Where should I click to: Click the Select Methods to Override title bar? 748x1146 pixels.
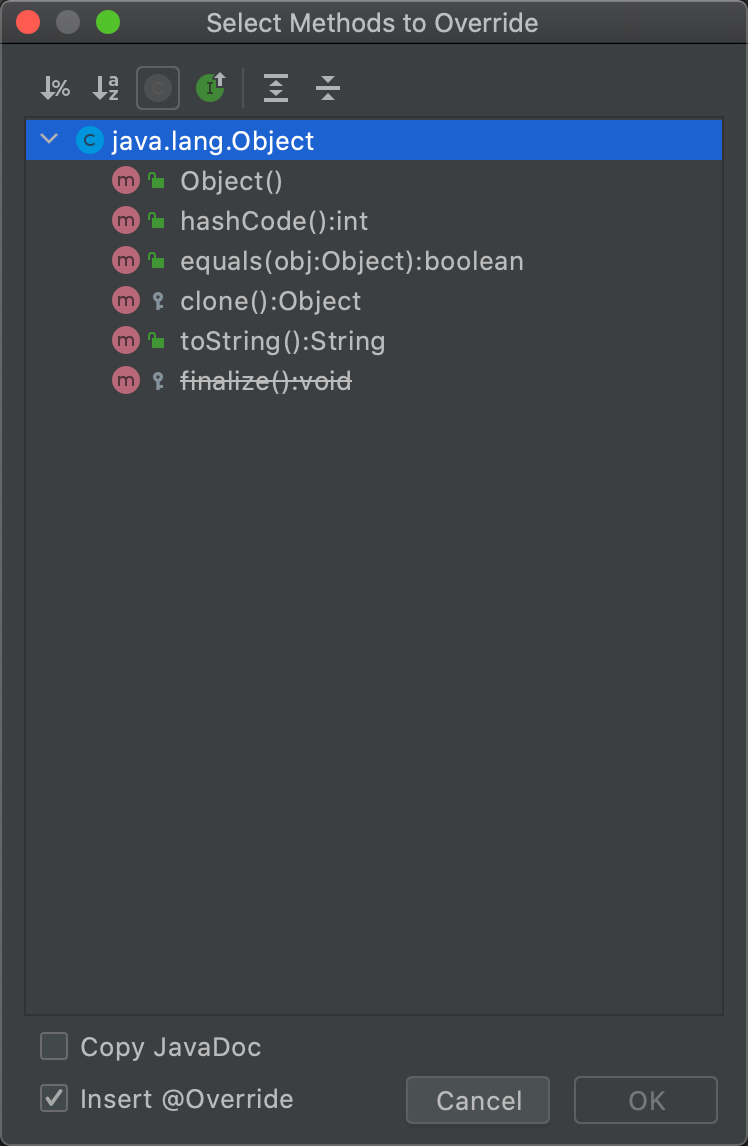click(372, 23)
